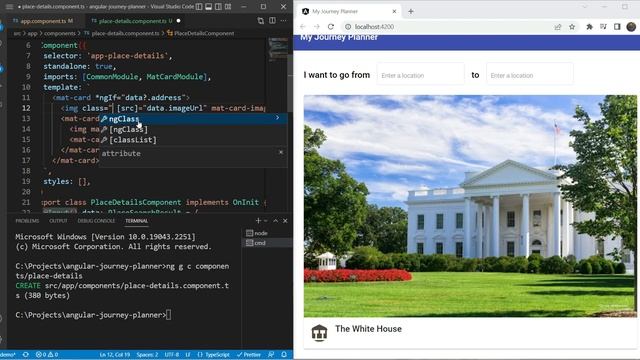Change end of line sequence LF
The width and height of the screenshot is (640, 360).
click(x=188, y=355)
